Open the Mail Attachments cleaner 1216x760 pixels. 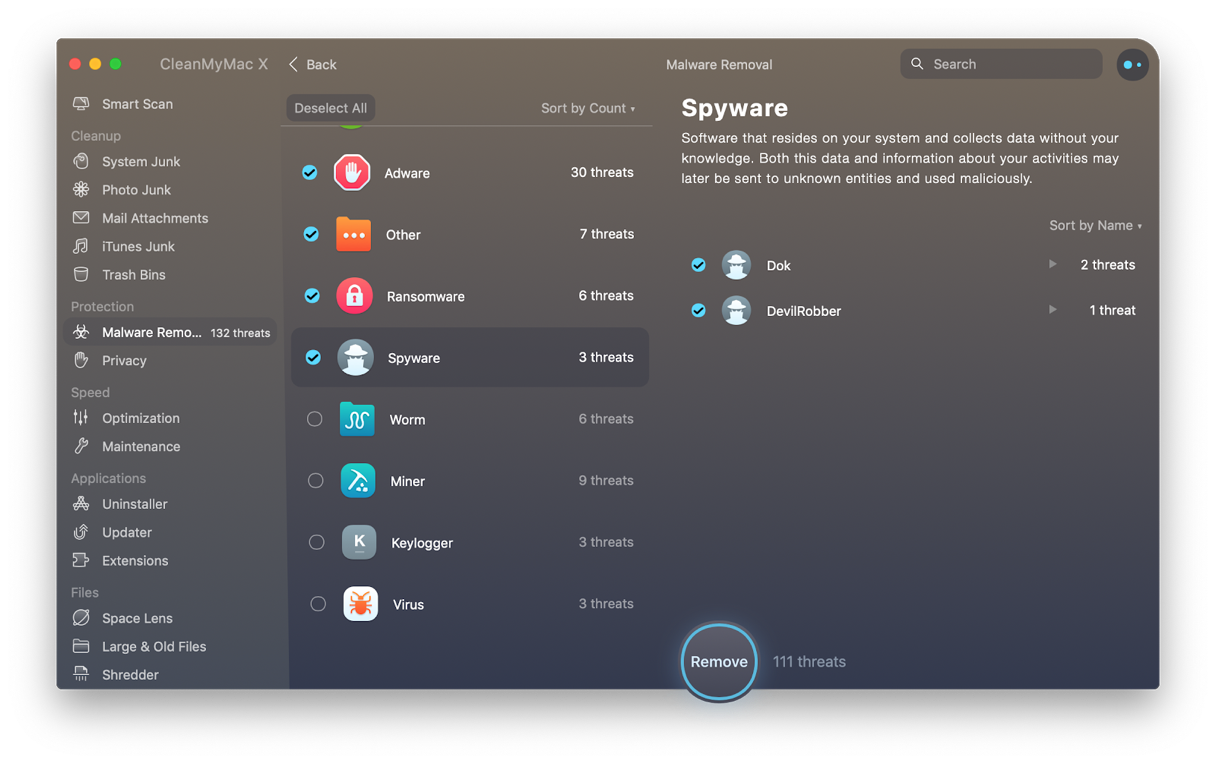click(x=155, y=217)
